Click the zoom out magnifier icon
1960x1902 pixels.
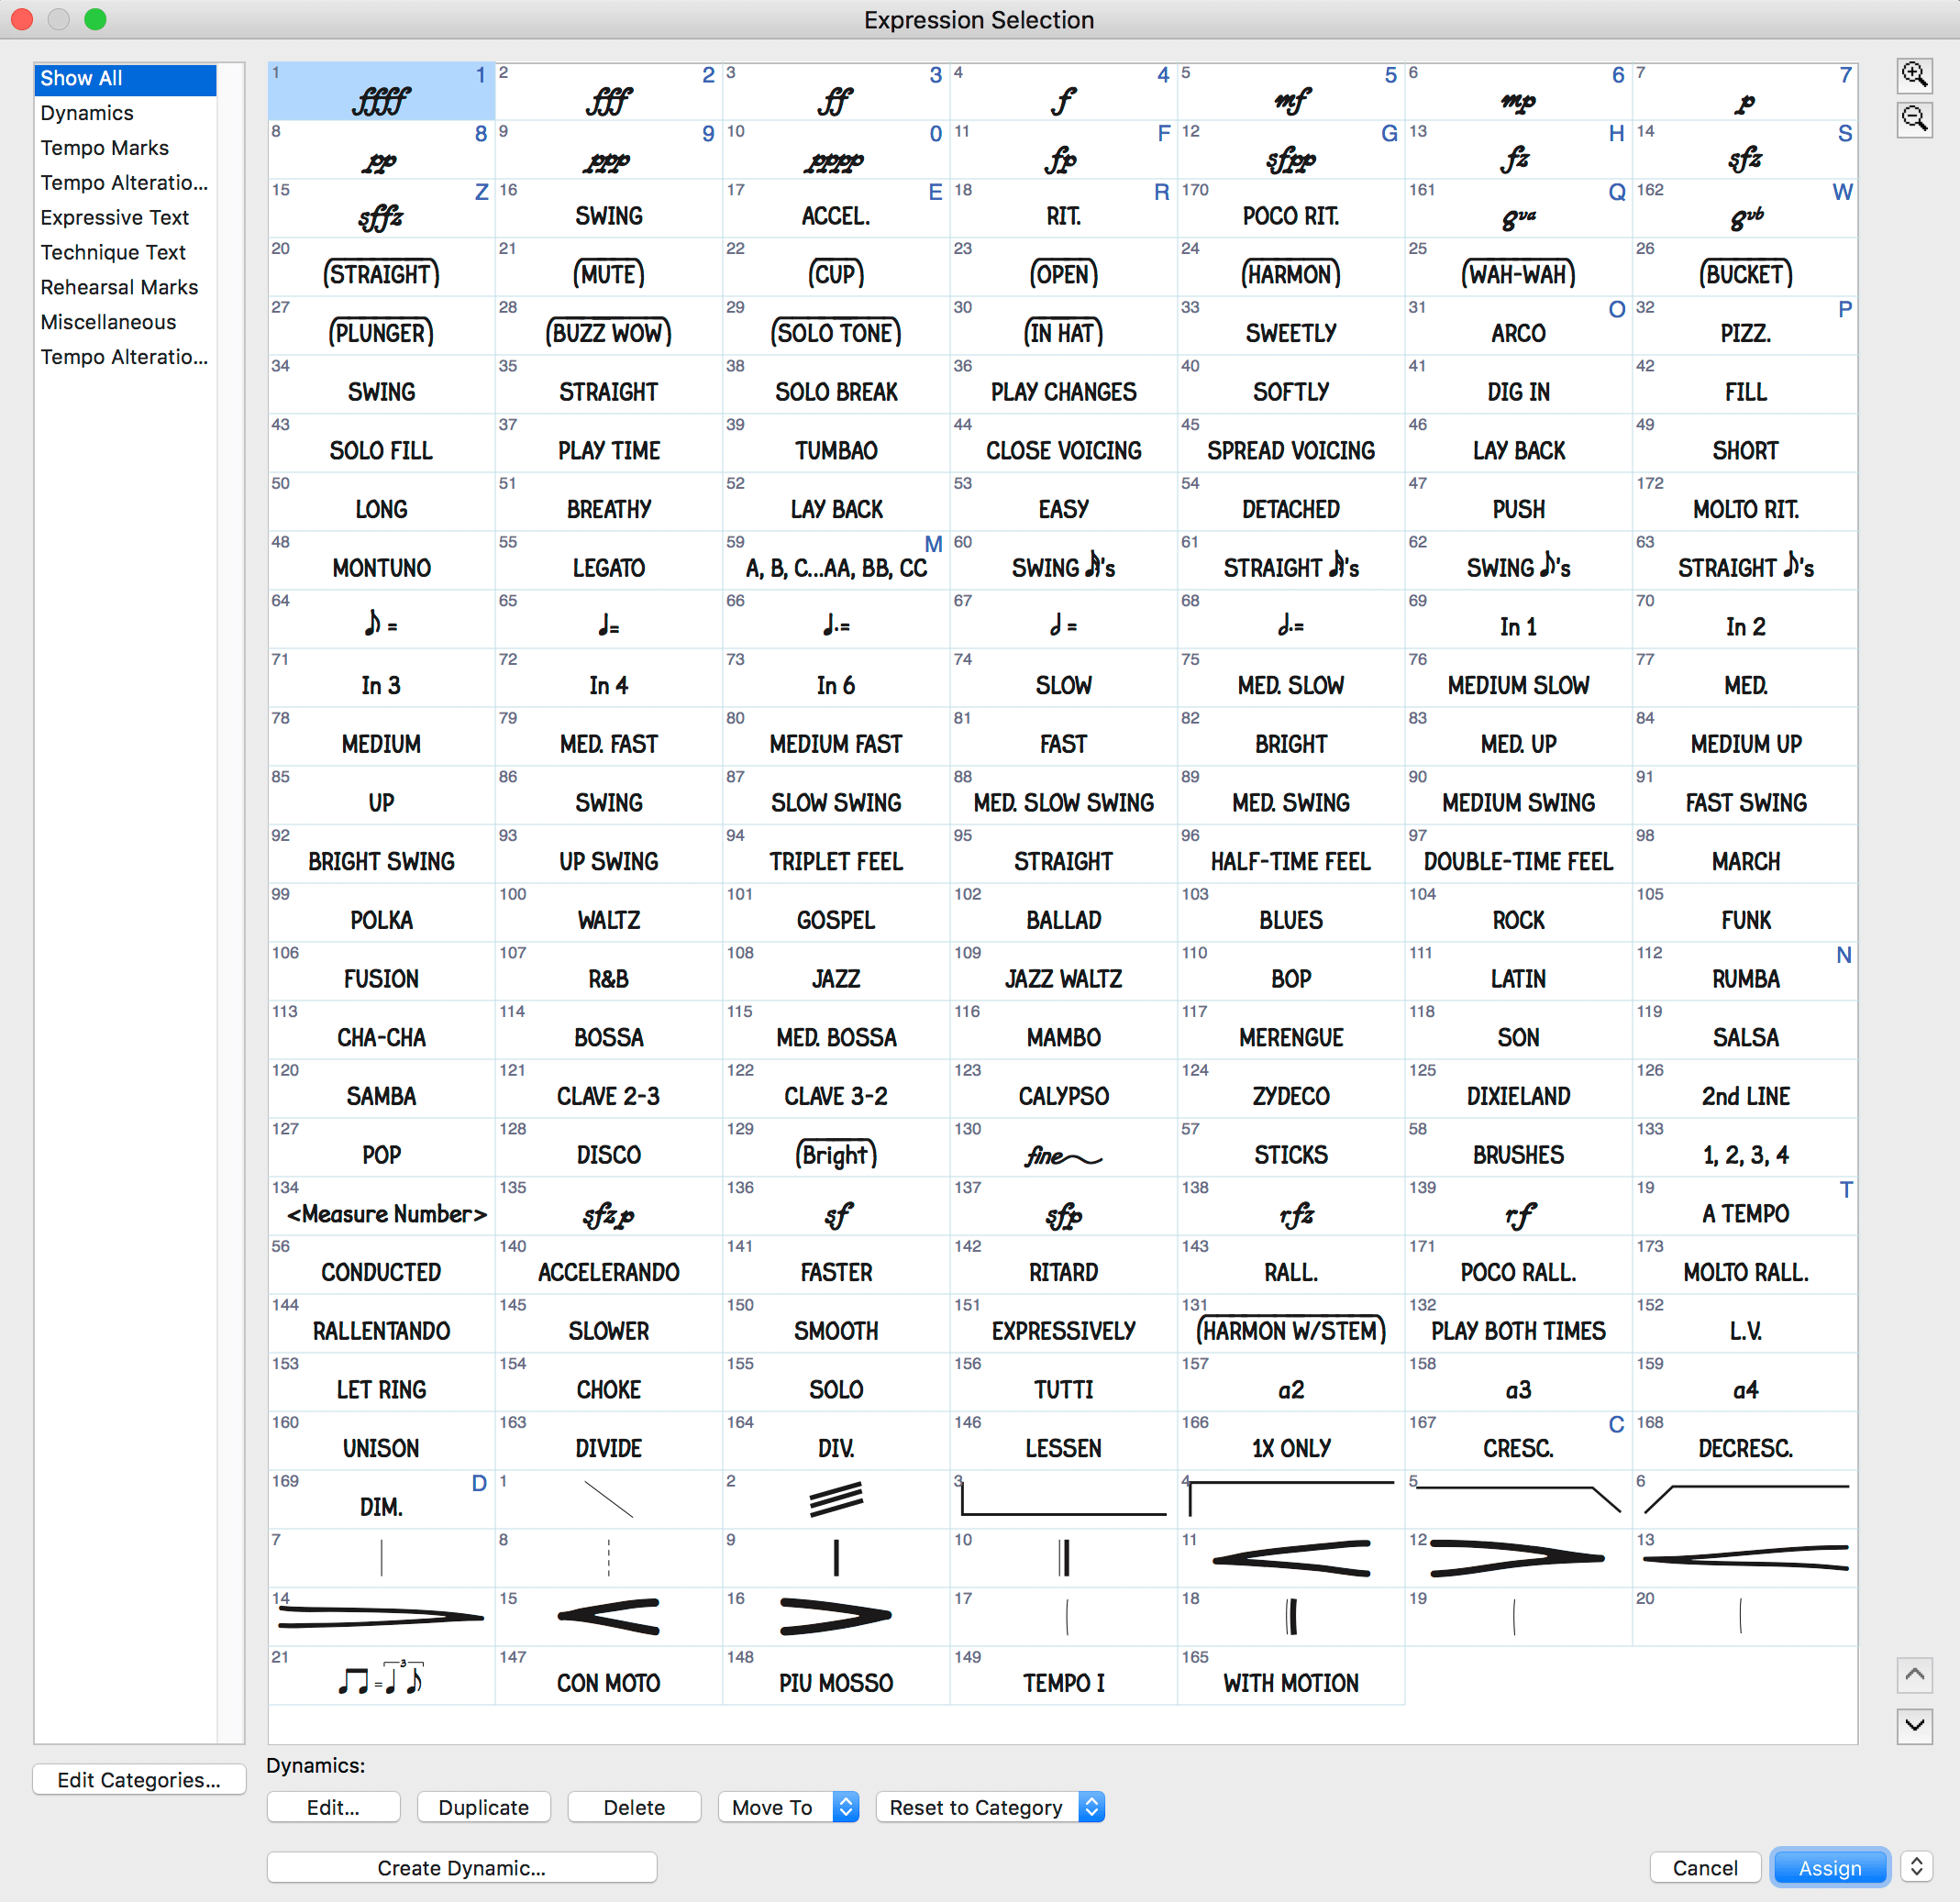pos(1914,119)
